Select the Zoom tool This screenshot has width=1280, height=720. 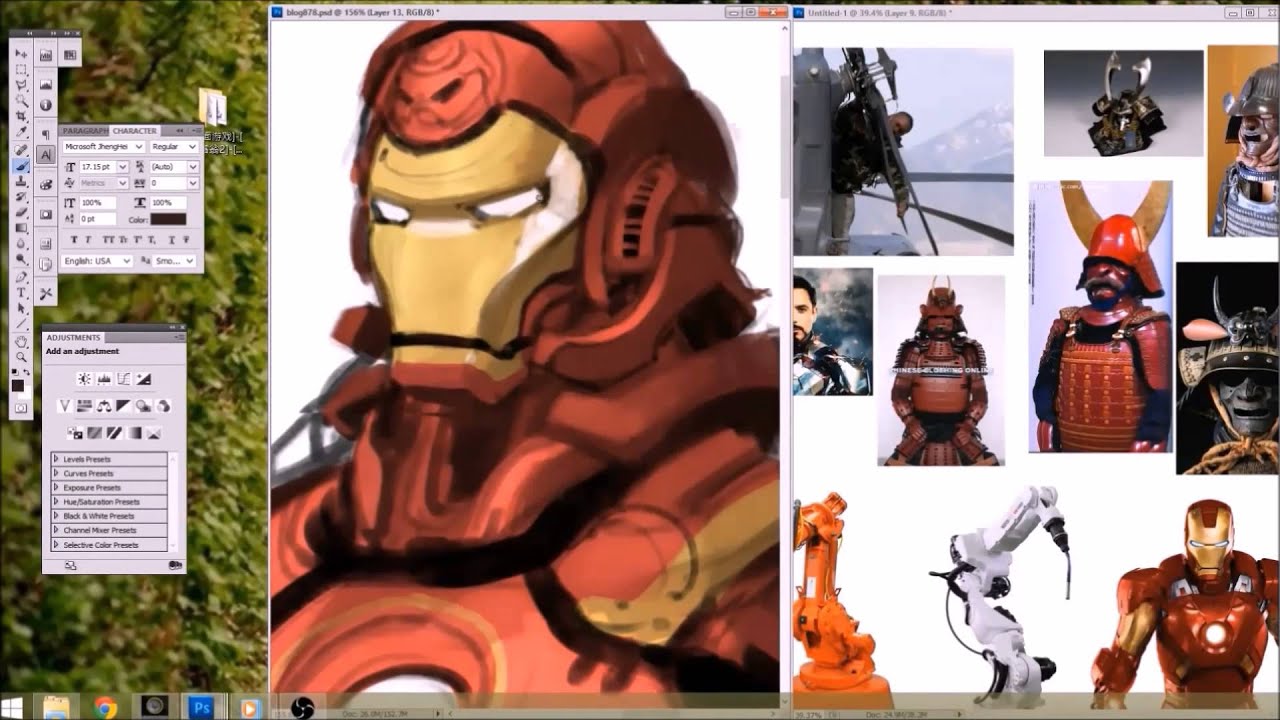coord(21,357)
